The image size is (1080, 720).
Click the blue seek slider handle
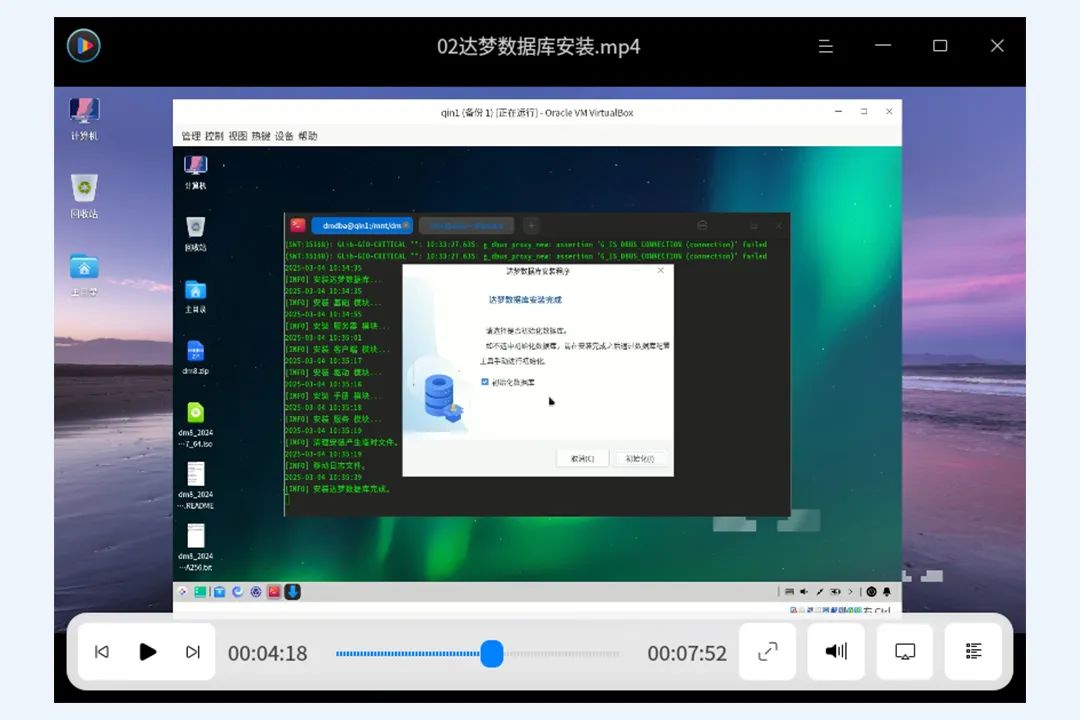[492, 653]
